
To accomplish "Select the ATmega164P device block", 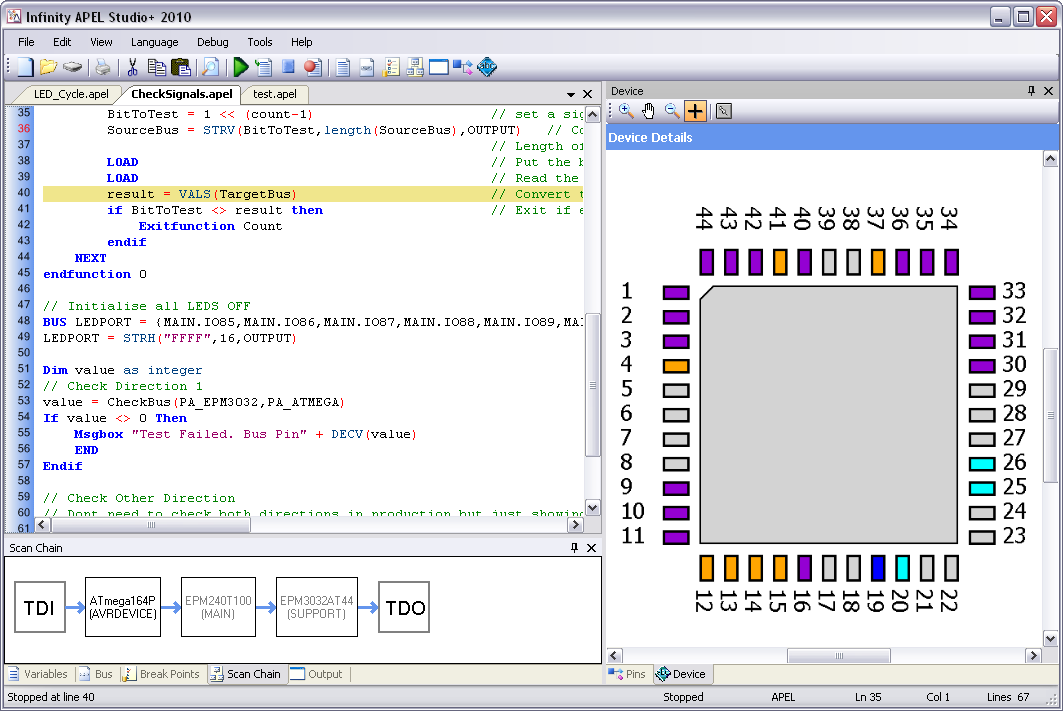I will coord(123,607).
